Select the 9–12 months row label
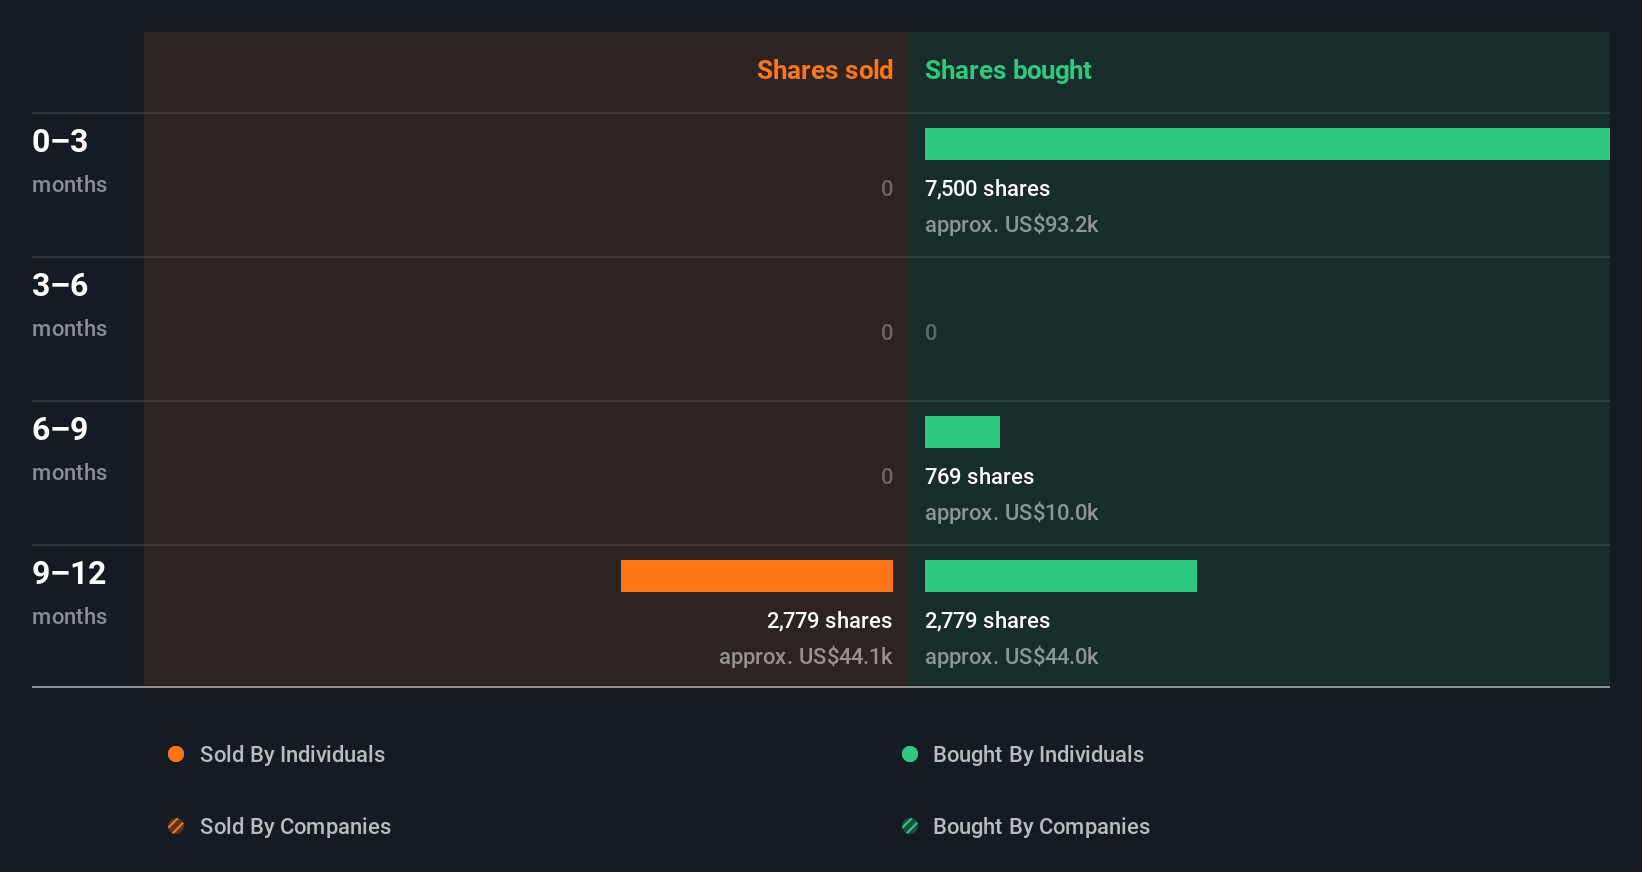This screenshot has height=872, width=1642. [69, 592]
